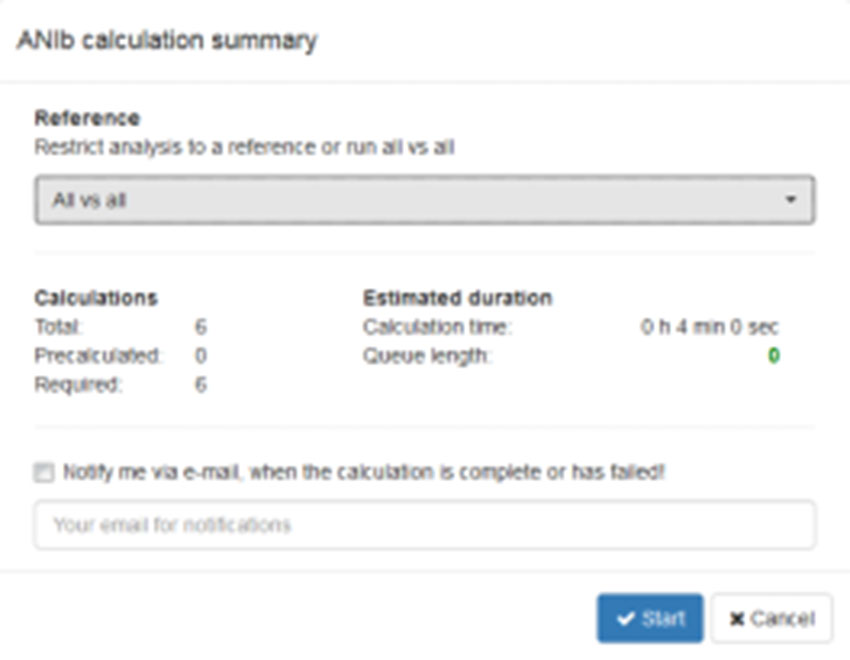Image resolution: width=850 pixels, height=660 pixels.
Task: Click the dropdown arrow of Reference selector
Action: [x=791, y=200]
